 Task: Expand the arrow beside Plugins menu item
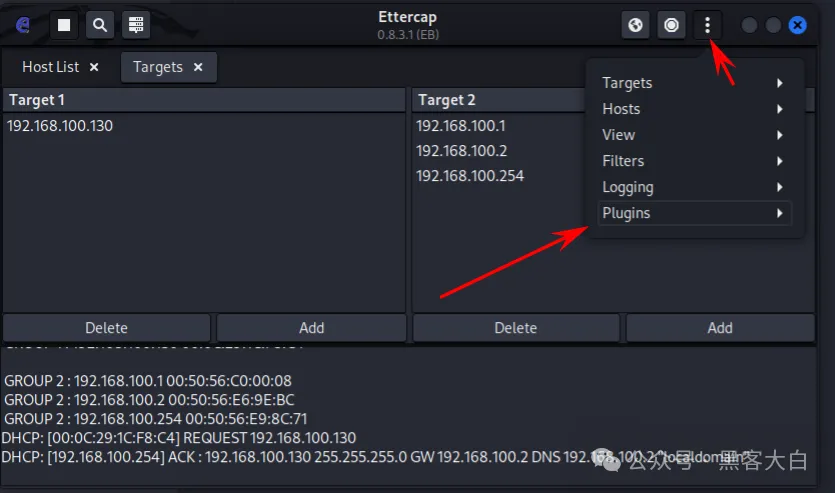pyautogui.click(x=780, y=213)
